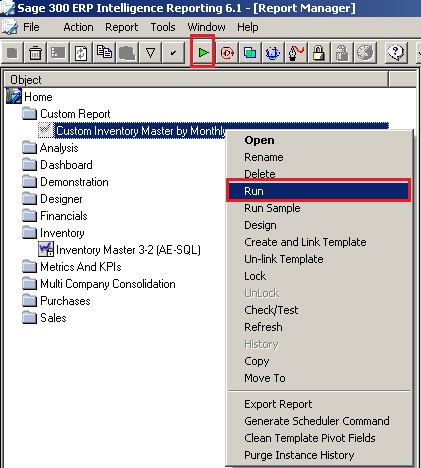Click the Custom Inventory Master report checkmark icon
This screenshot has height=468, width=421.
click(x=46, y=130)
